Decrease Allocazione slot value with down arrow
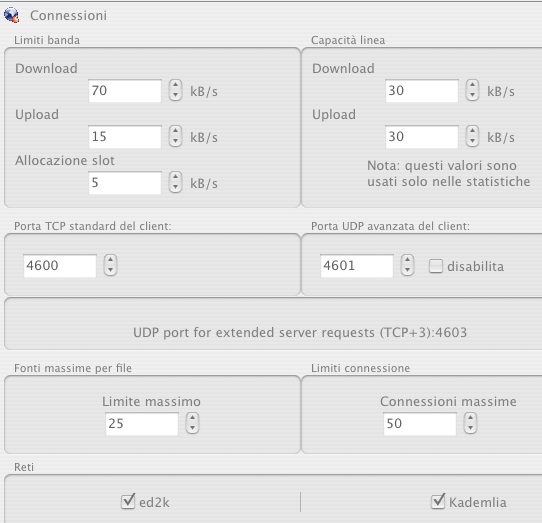 click(x=176, y=187)
